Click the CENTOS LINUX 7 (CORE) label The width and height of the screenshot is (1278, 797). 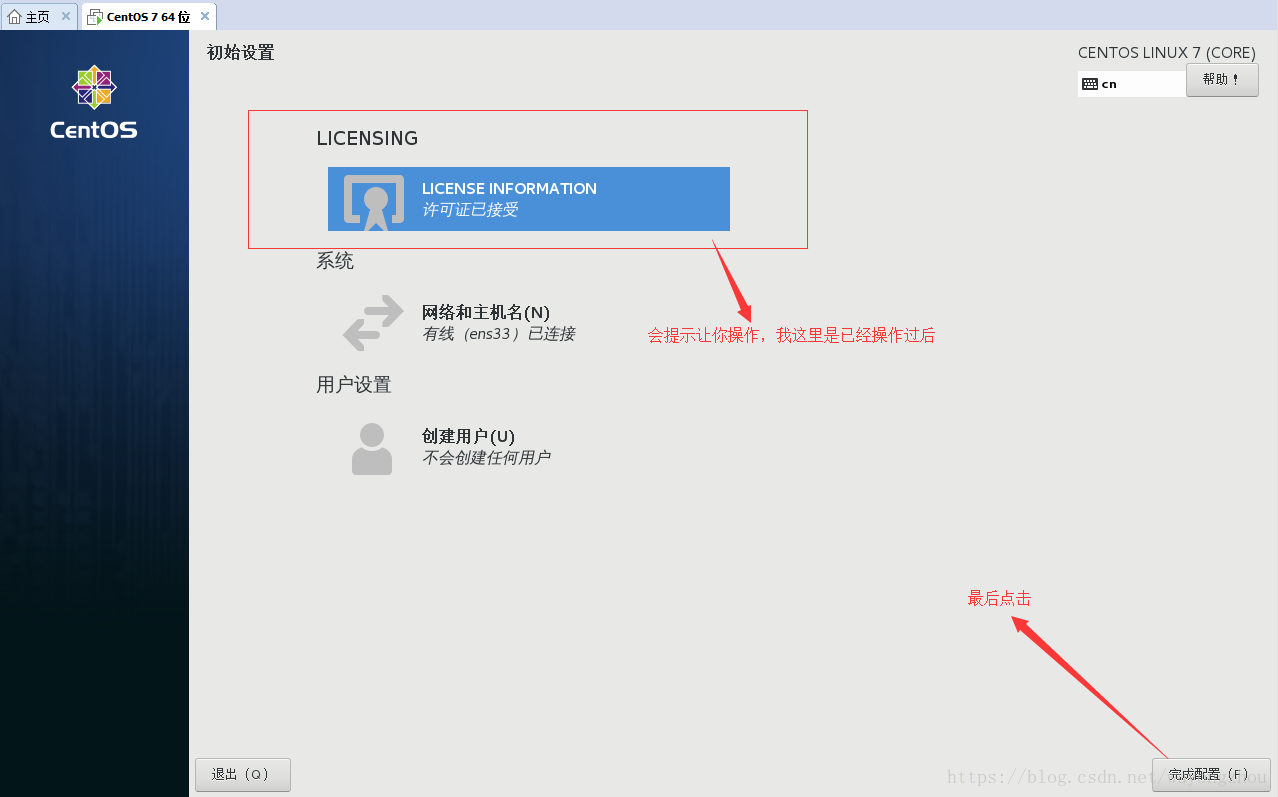1167,53
